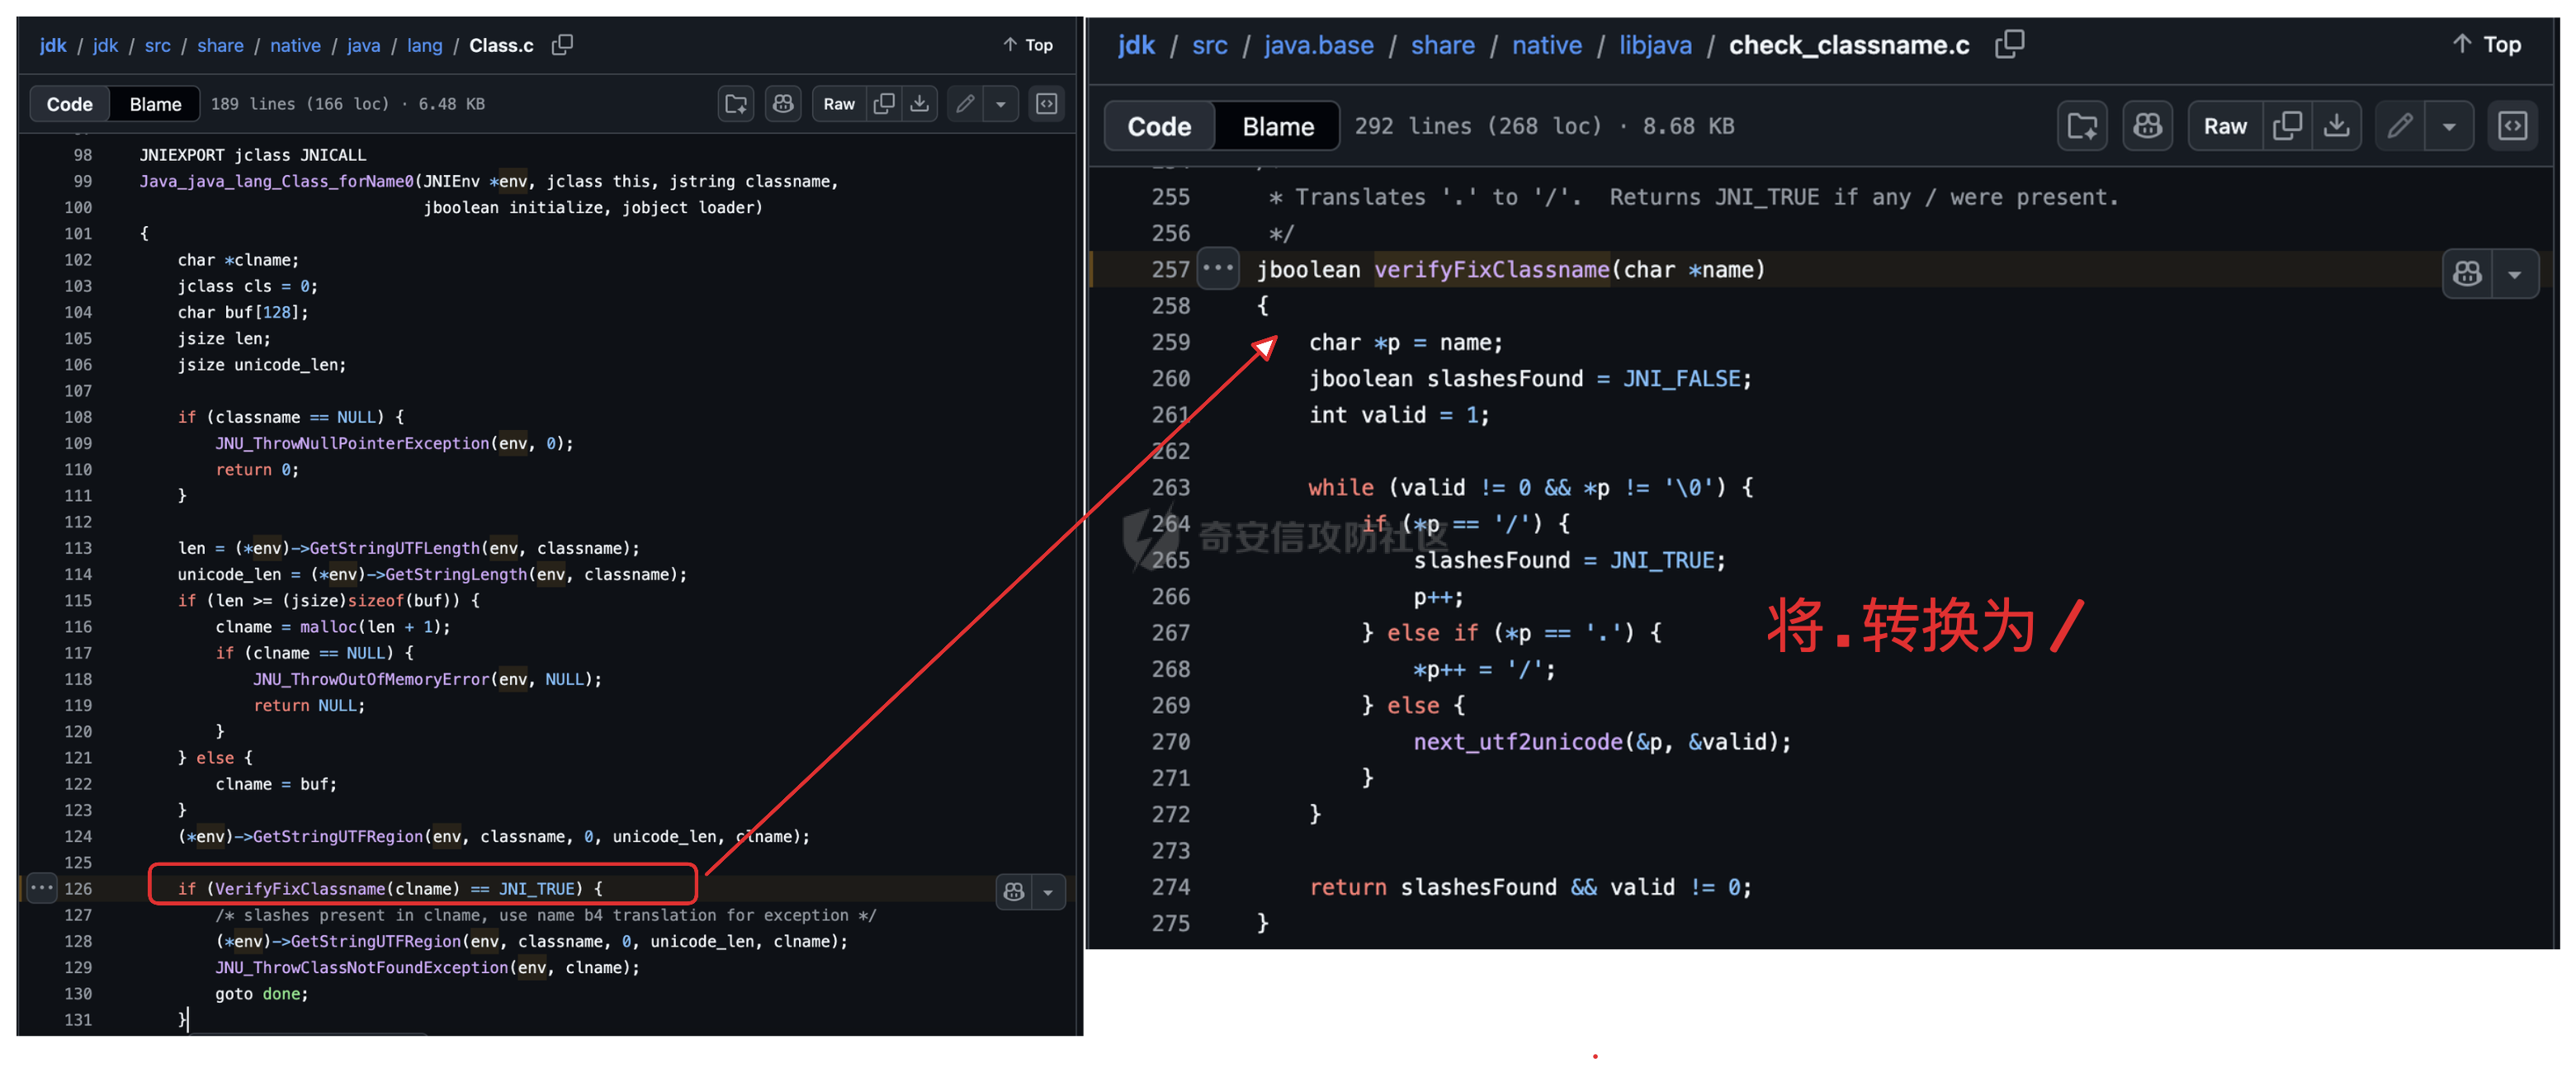The width and height of the screenshot is (2576, 1073).
Task: Open edit options dropdown in check_classname.c toolbar
Action: (x=2449, y=126)
